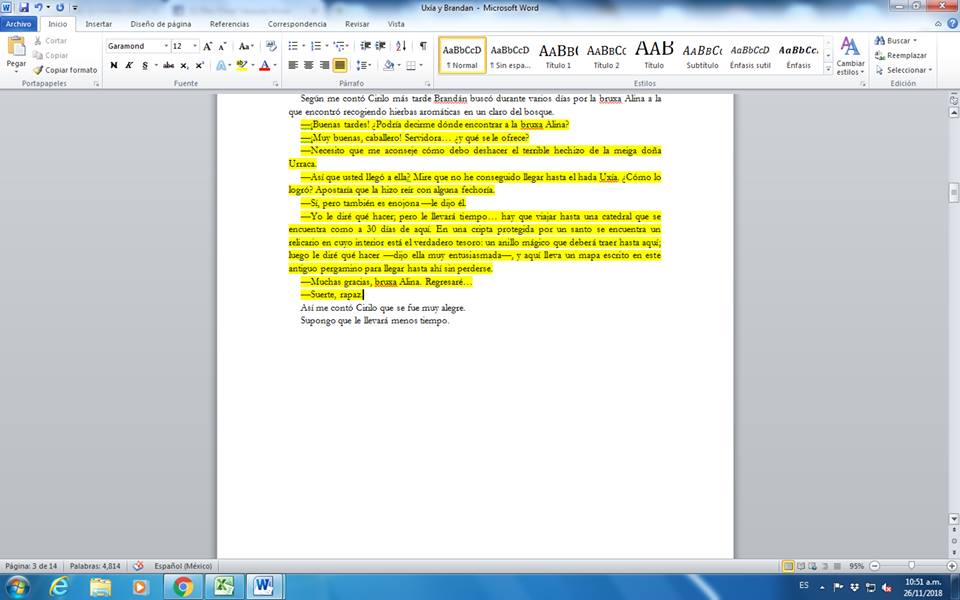Open the Referencias ribbon tab
Viewport: 960px width, 600px height.
pos(229,23)
